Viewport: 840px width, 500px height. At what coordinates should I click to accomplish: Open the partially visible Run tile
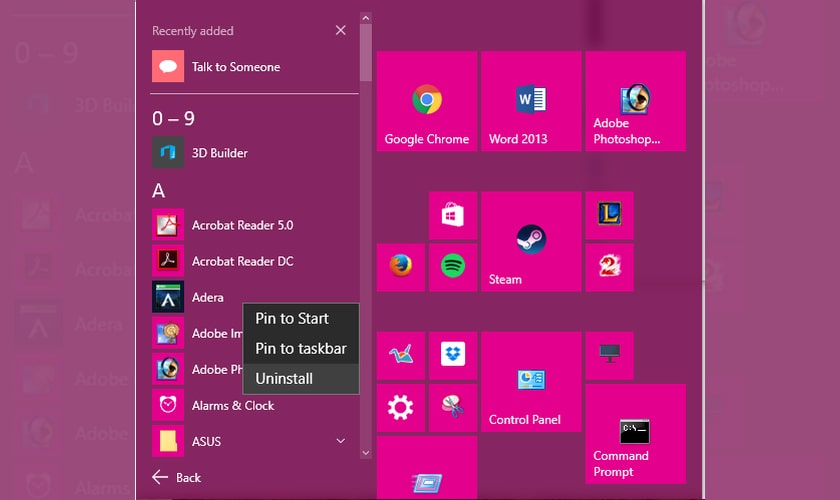[426, 468]
